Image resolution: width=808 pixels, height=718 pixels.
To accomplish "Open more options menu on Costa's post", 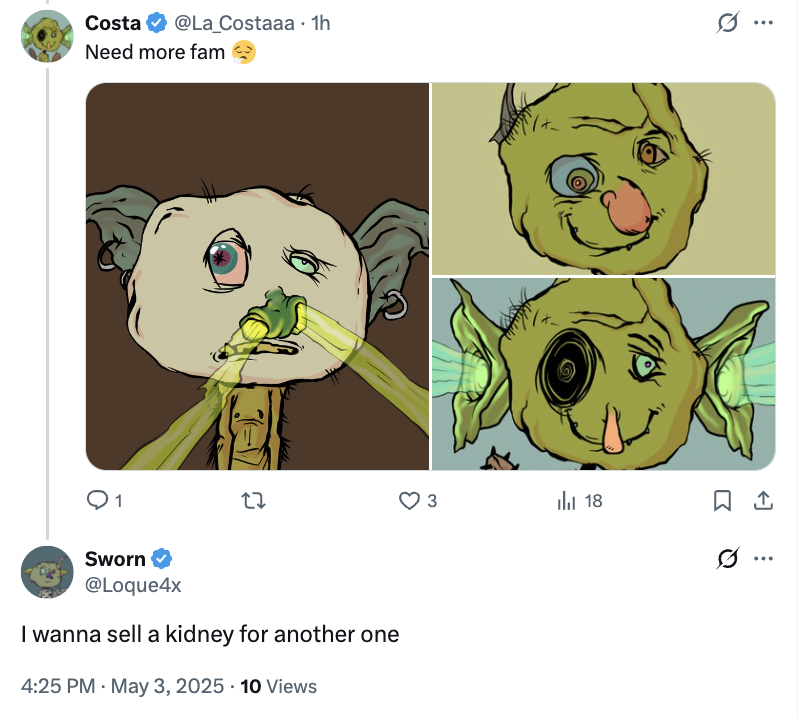I will click(763, 22).
